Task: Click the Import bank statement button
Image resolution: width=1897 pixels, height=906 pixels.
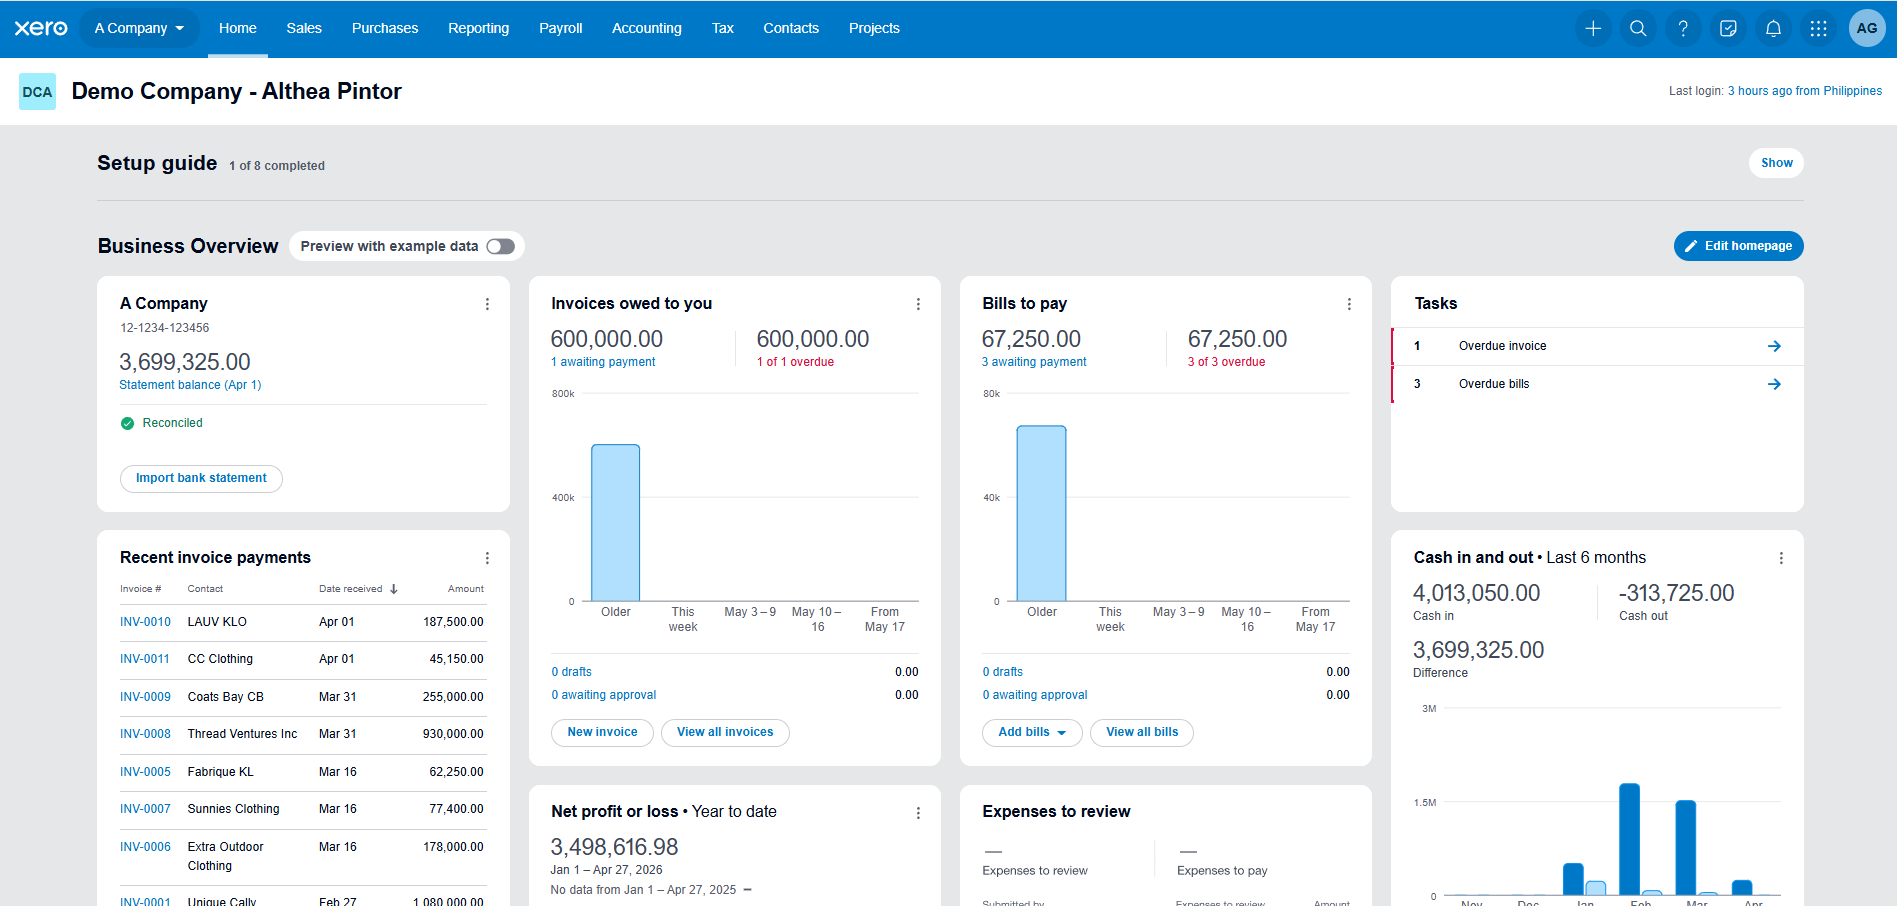Action: [201, 478]
